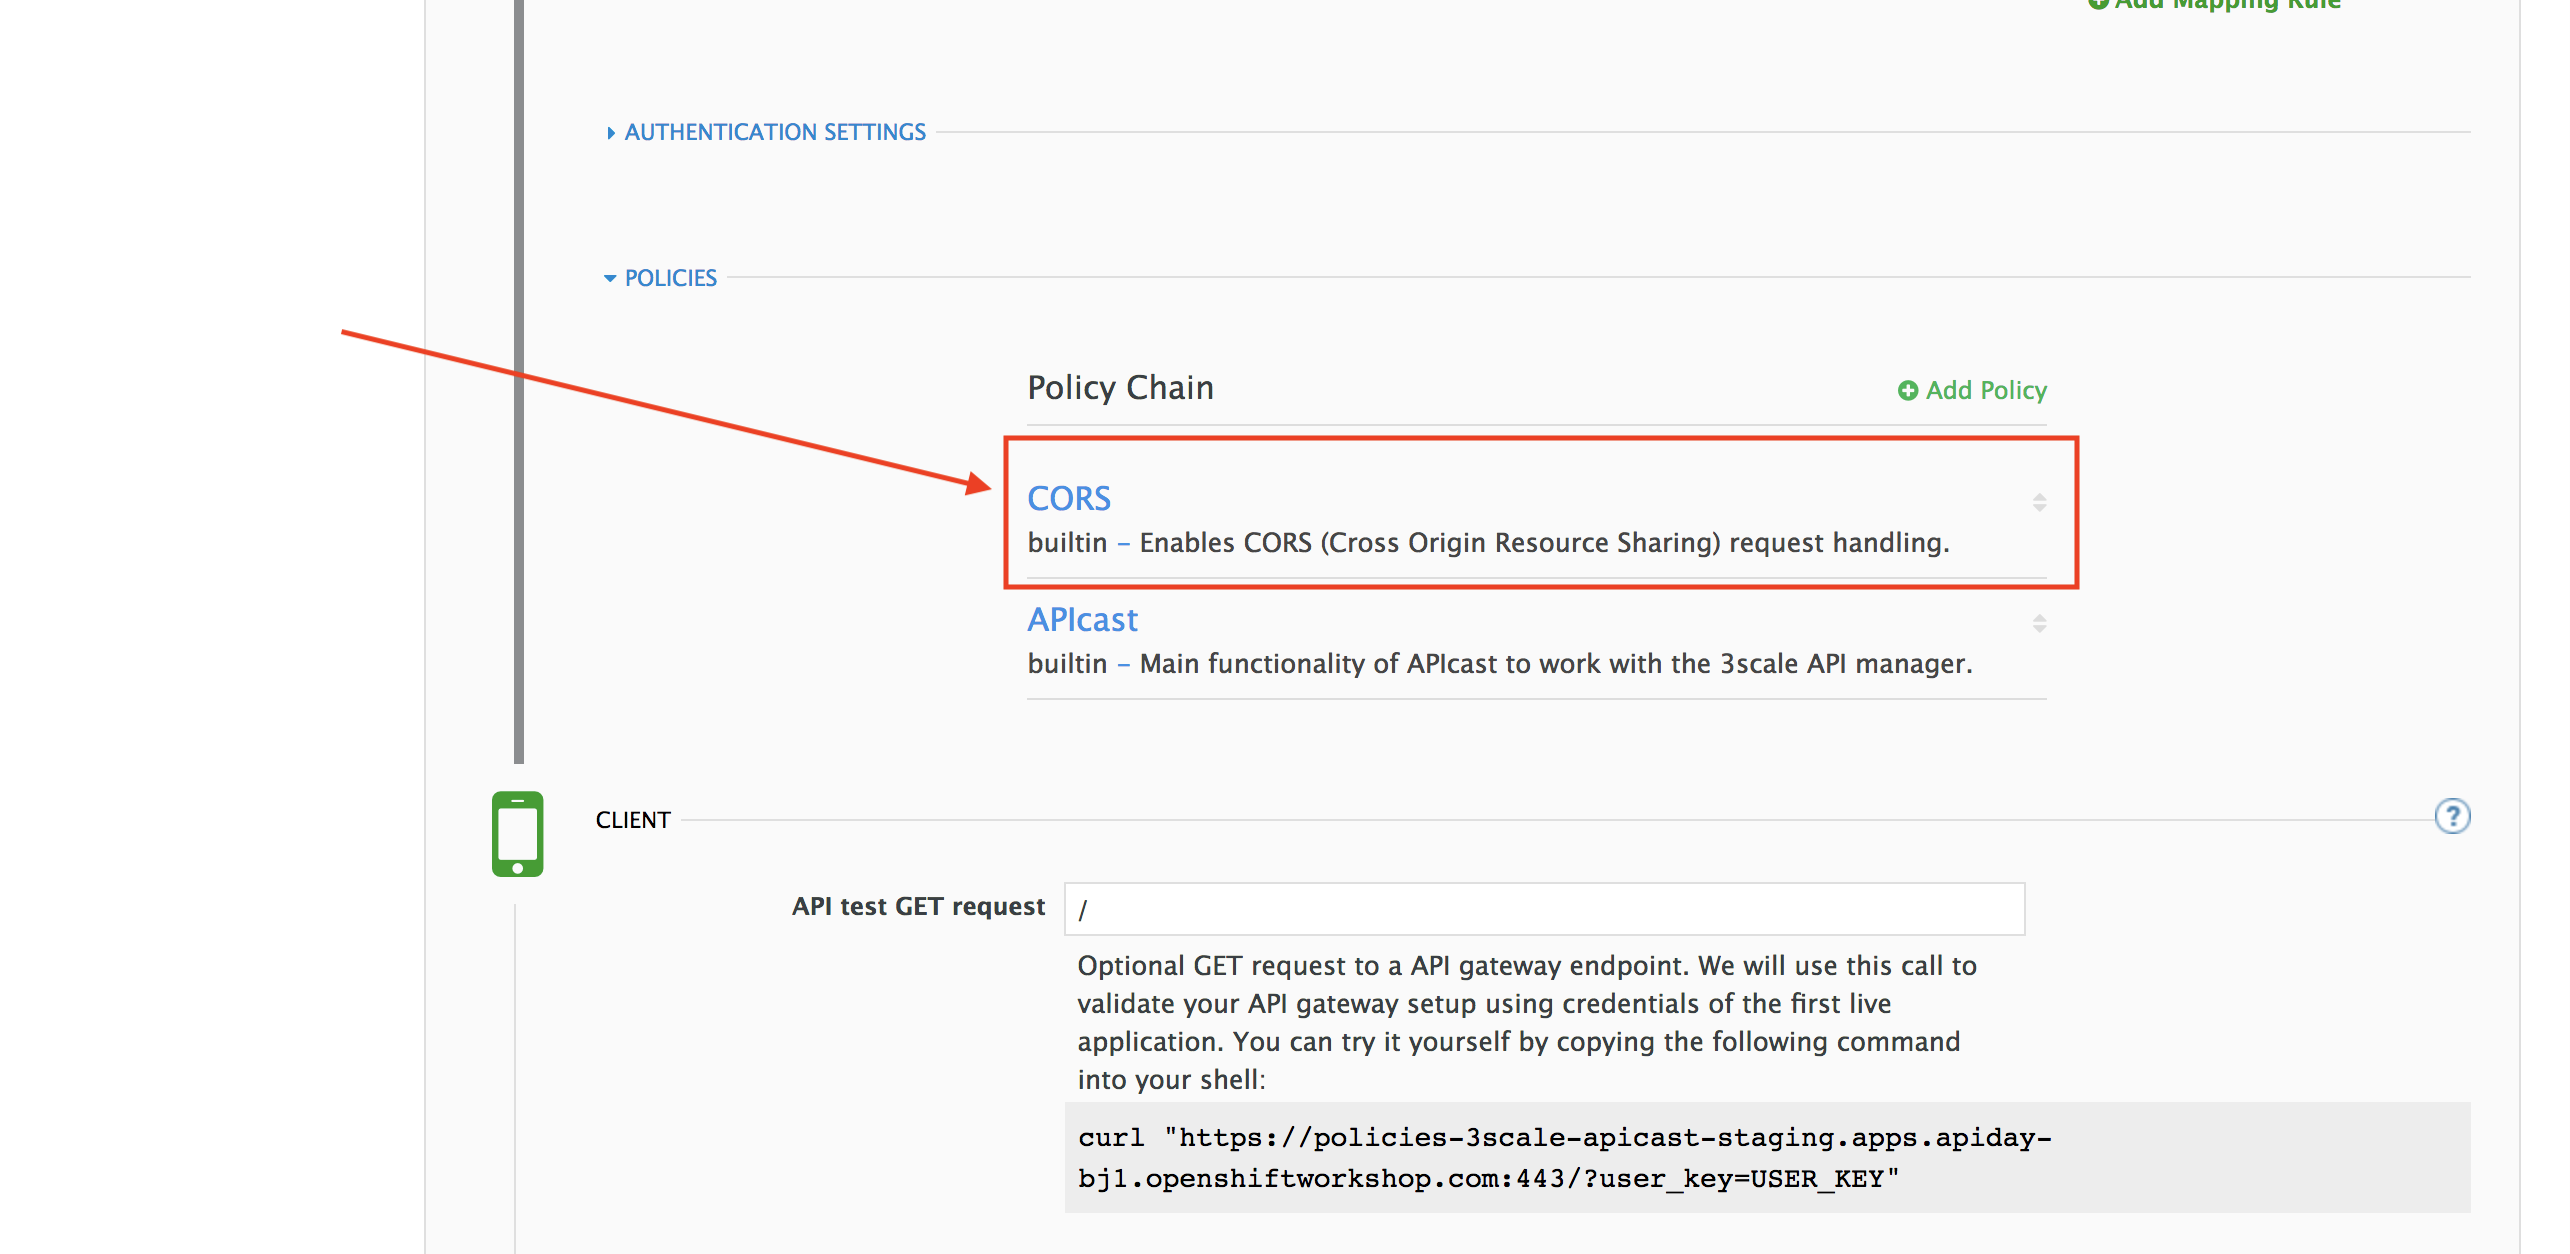Click the CLIENT section label

(633, 820)
